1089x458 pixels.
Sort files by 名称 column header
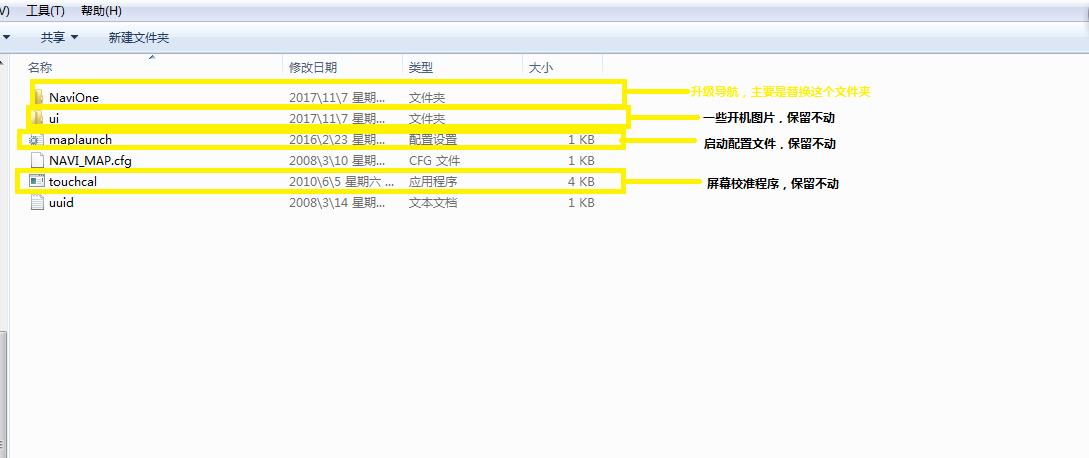point(40,67)
